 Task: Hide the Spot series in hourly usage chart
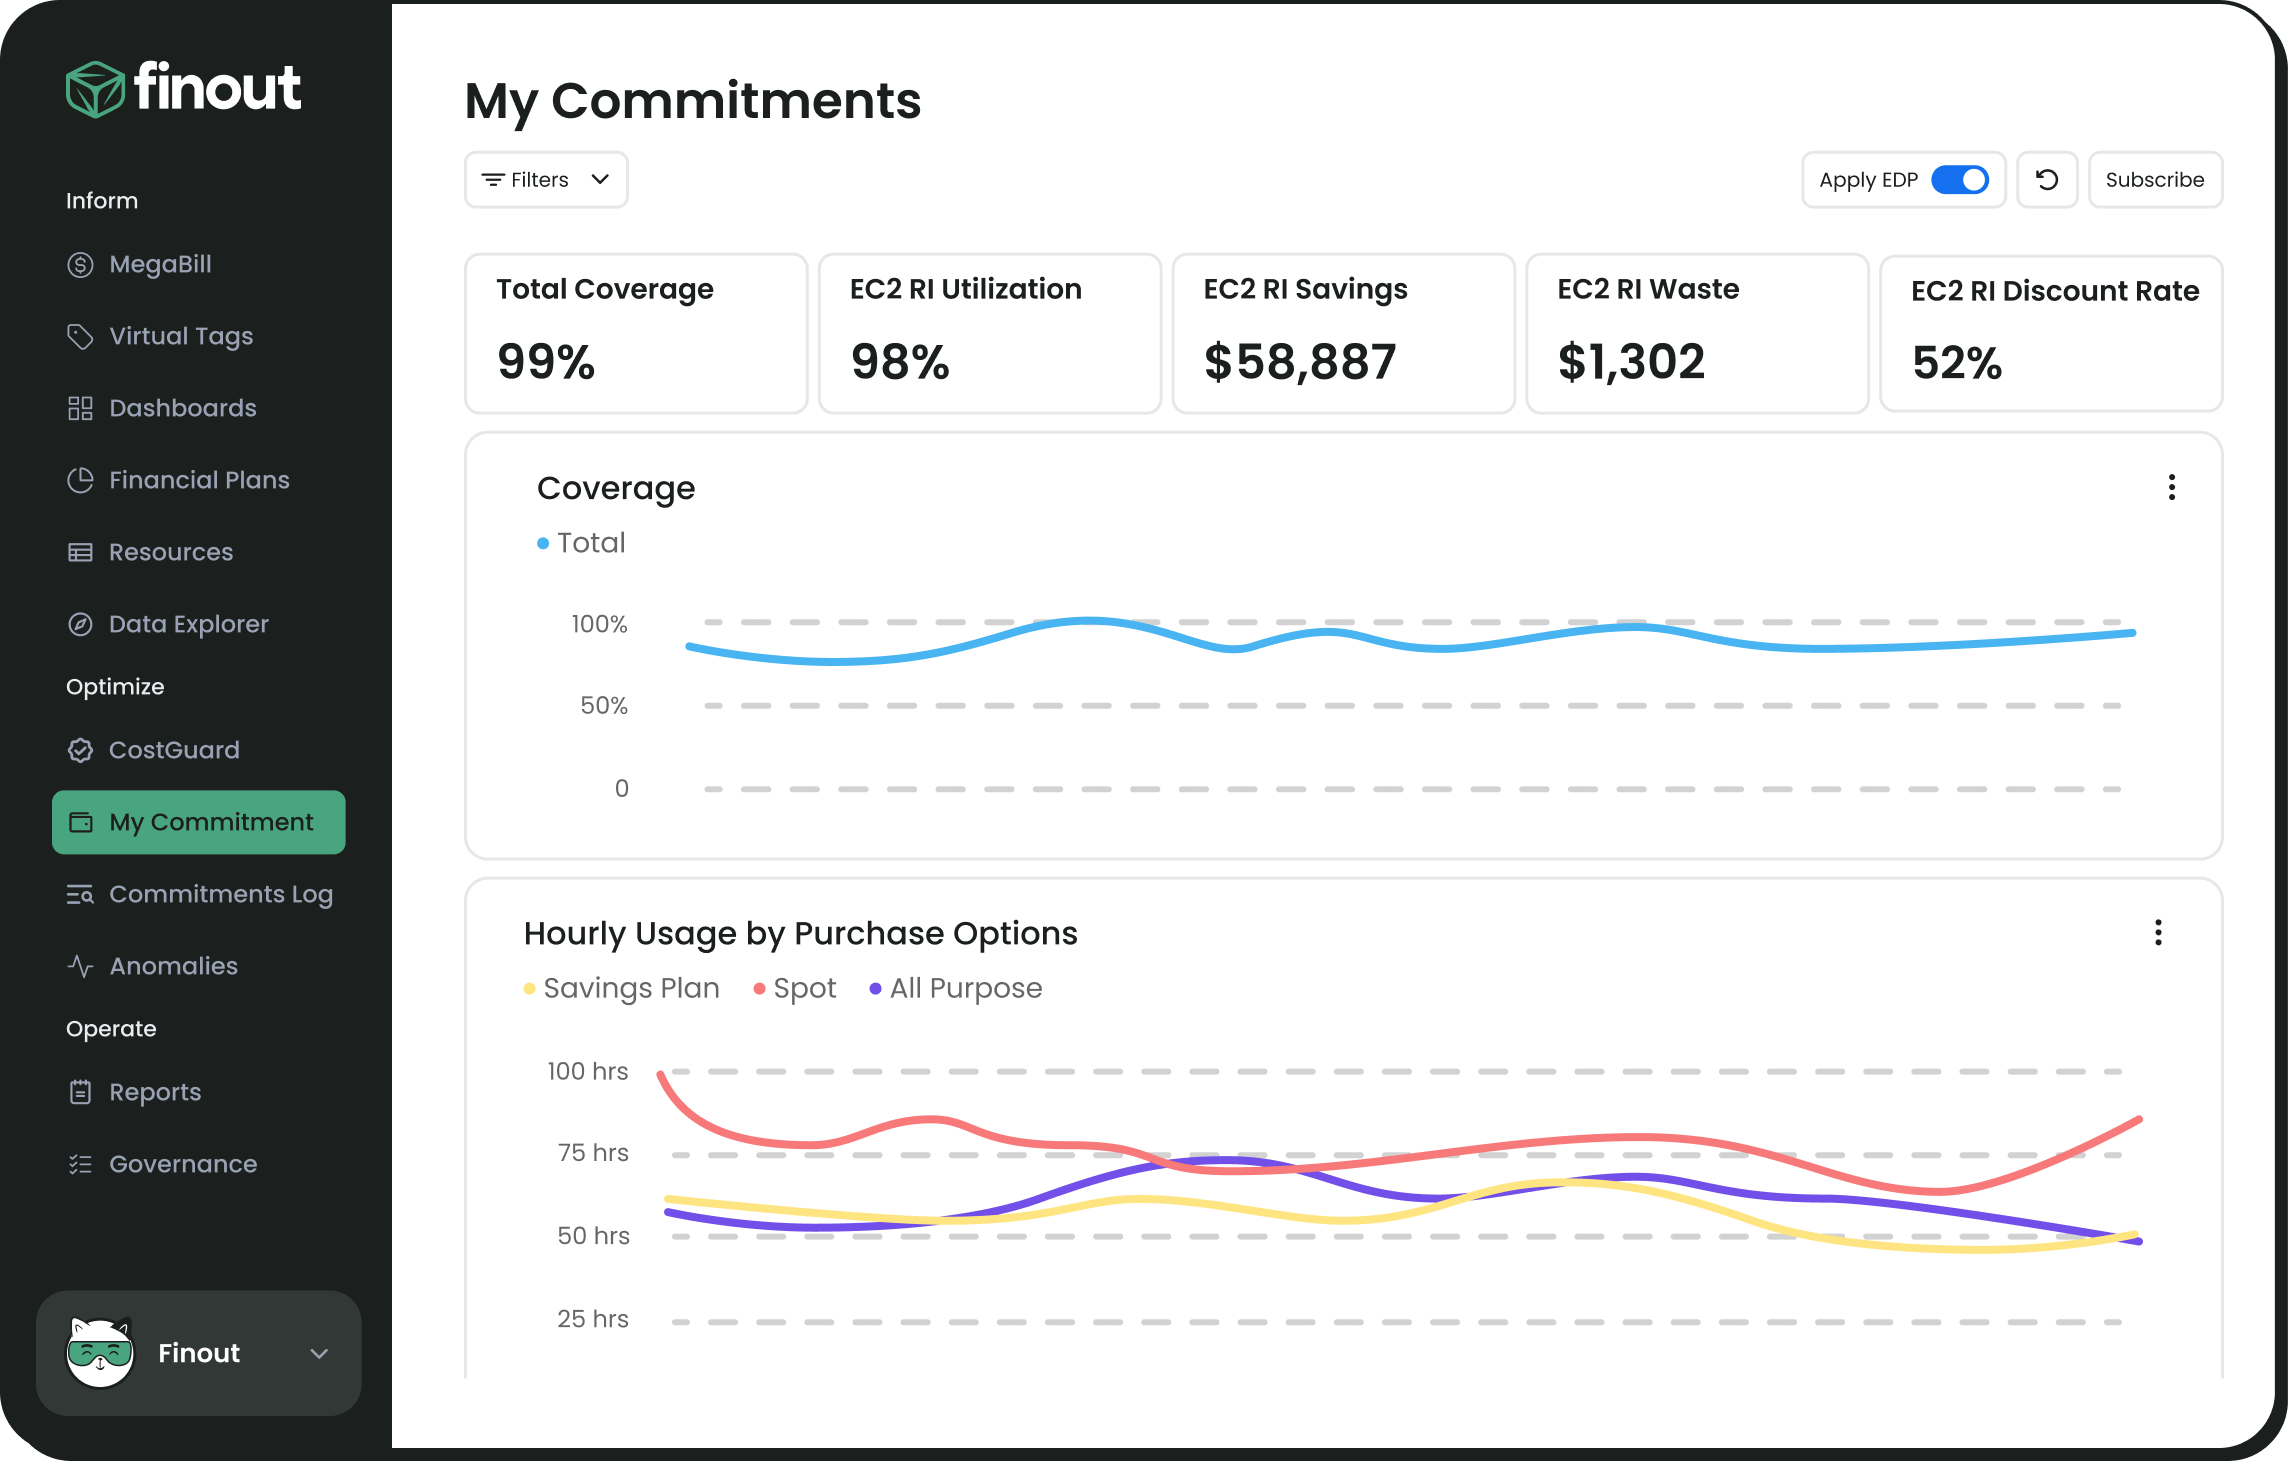click(x=794, y=988)
